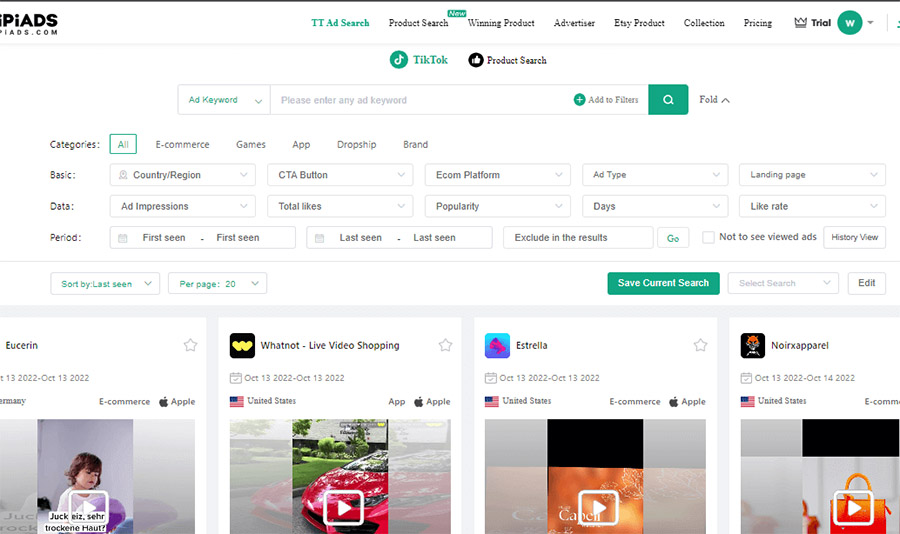Open the CTA Button dropdown
The width and height of the screenshot is (900, 534).
pyautogui.click(x=340, y=175)
